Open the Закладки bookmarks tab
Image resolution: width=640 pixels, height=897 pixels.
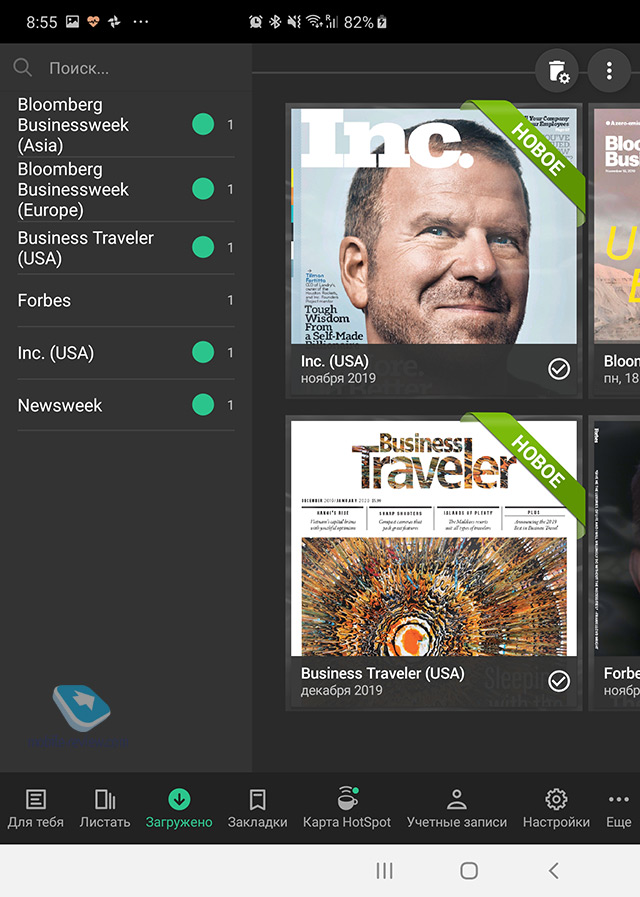pos(257,808)
